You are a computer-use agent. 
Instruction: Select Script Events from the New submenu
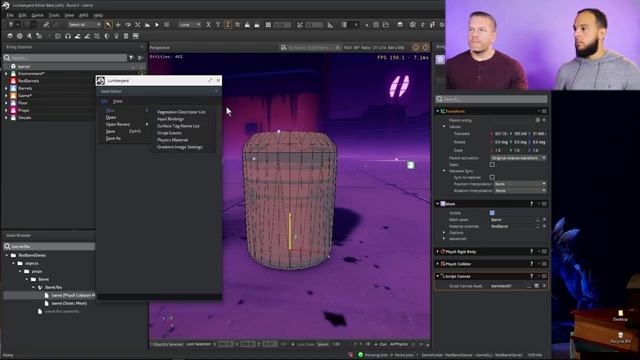pyautogui.click(x=169, y=133)
